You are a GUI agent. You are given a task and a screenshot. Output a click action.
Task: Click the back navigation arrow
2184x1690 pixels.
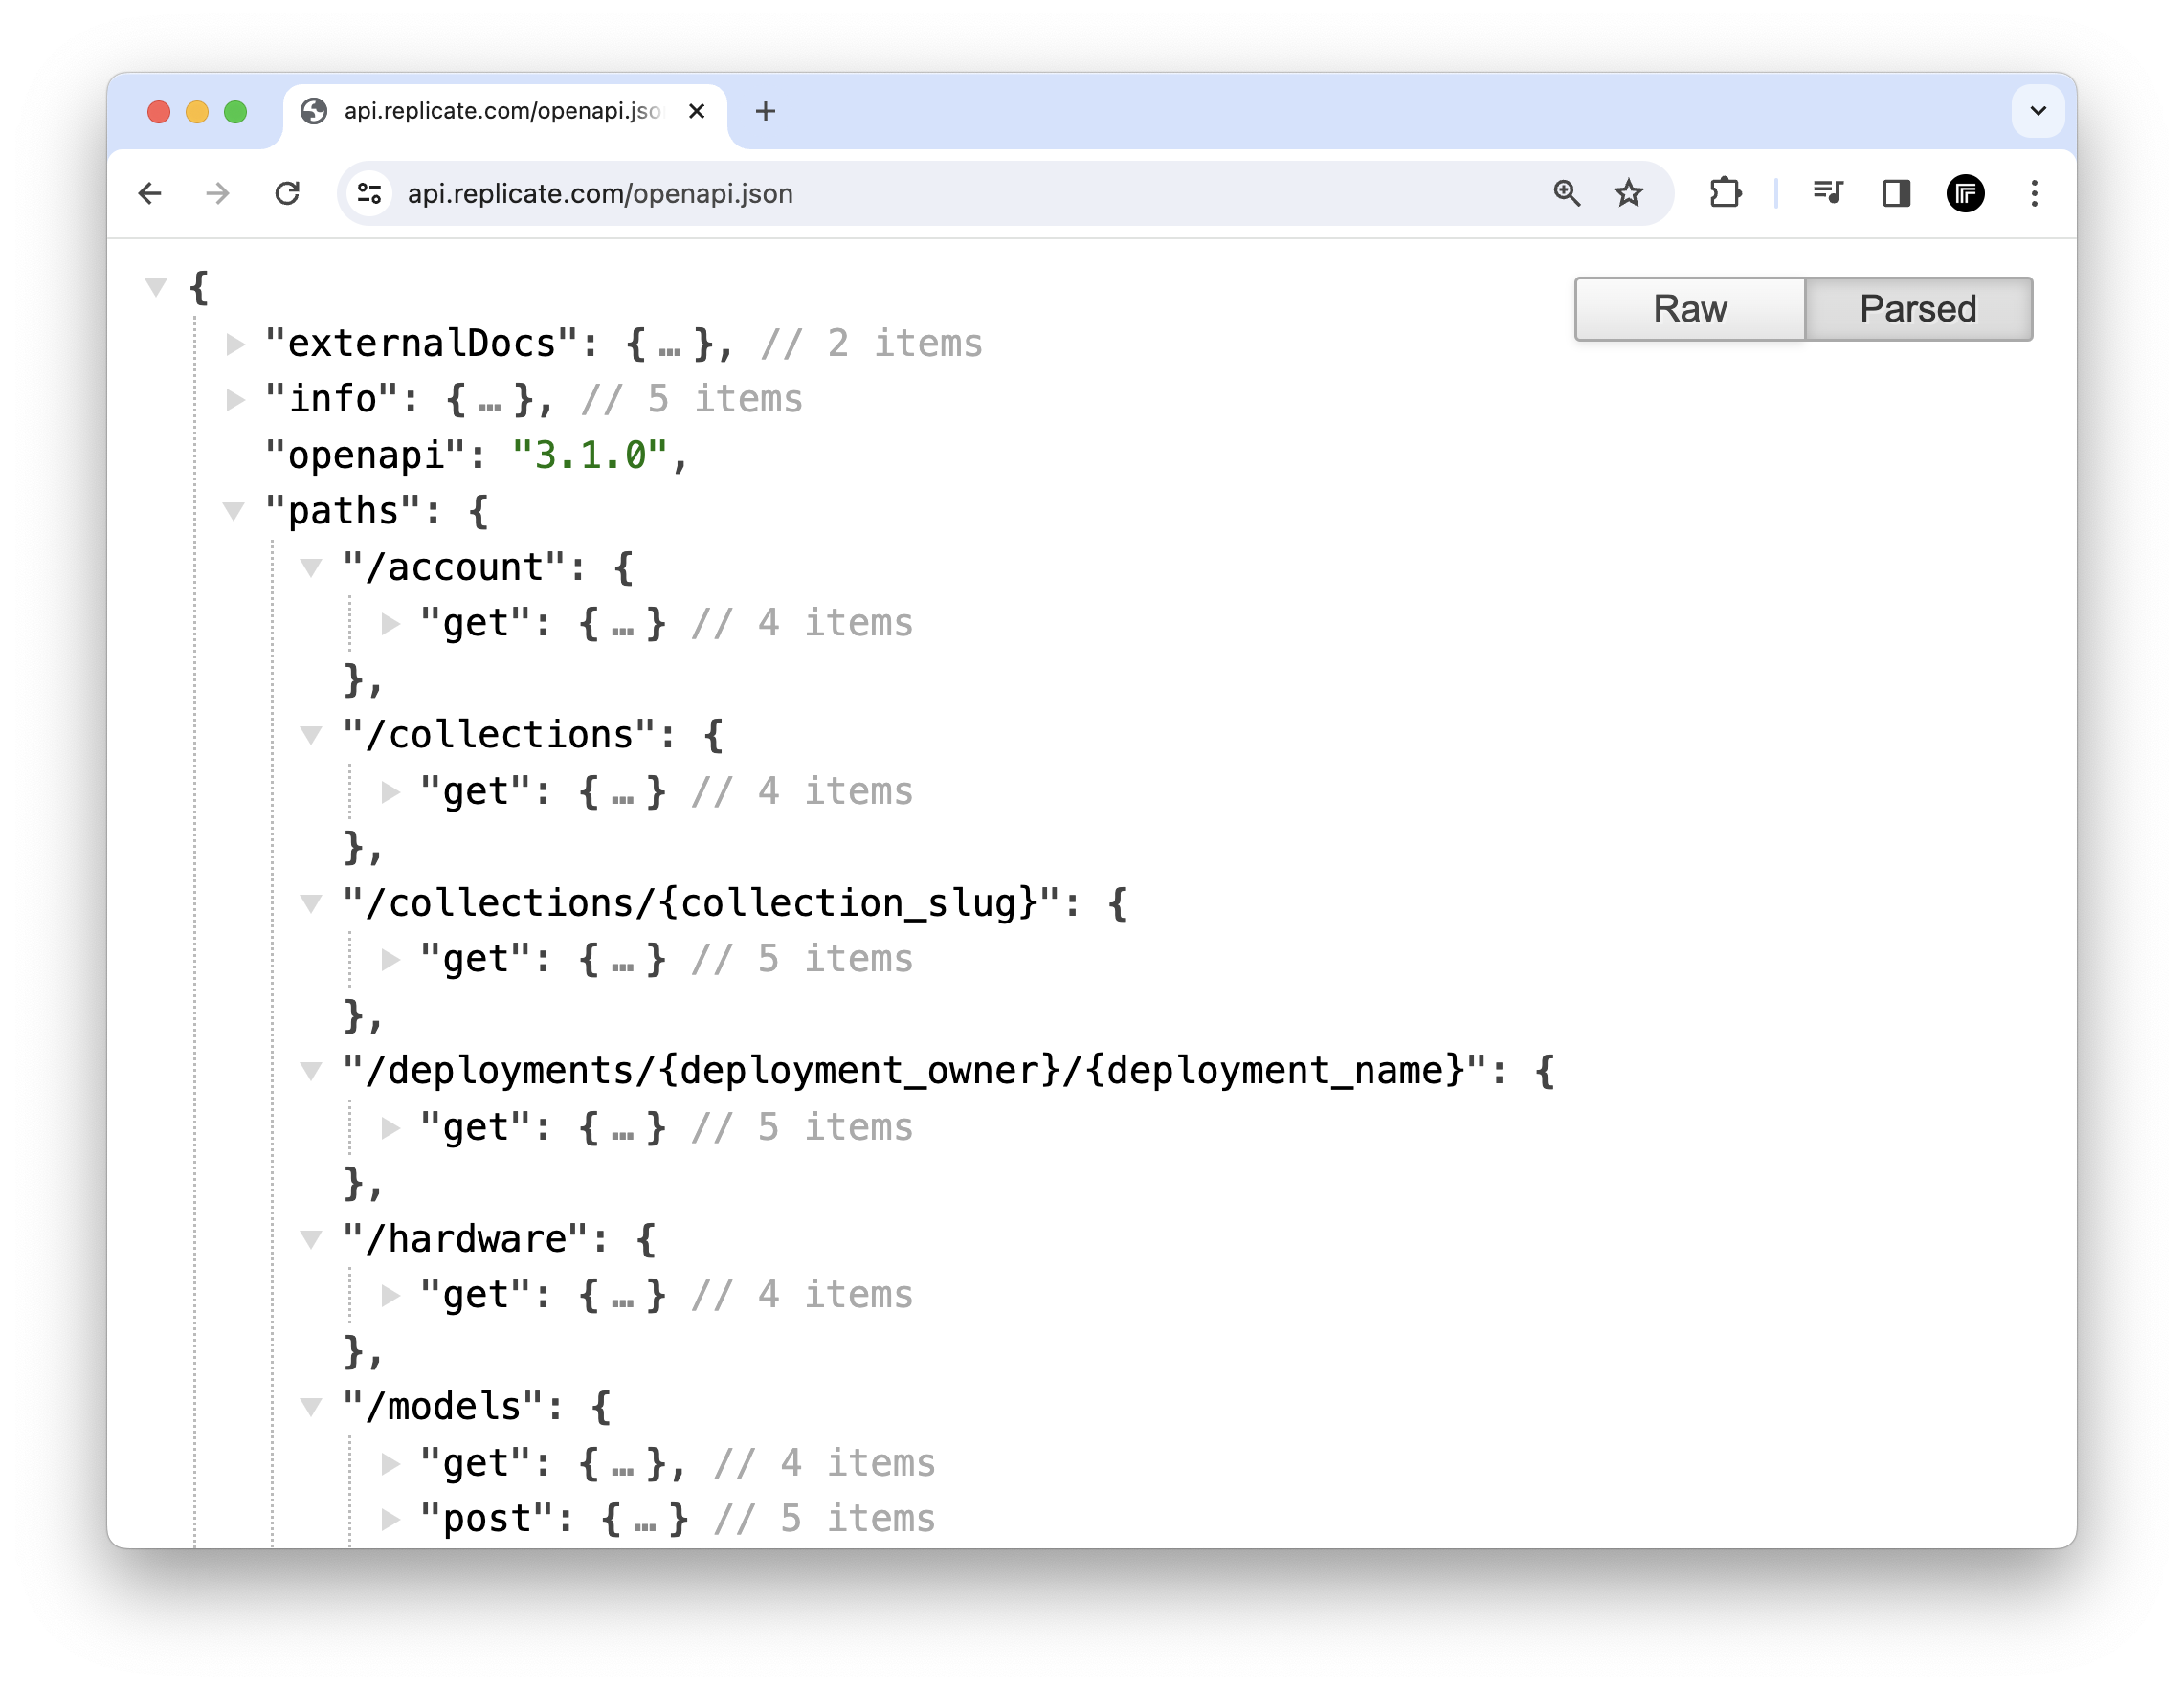150,193
